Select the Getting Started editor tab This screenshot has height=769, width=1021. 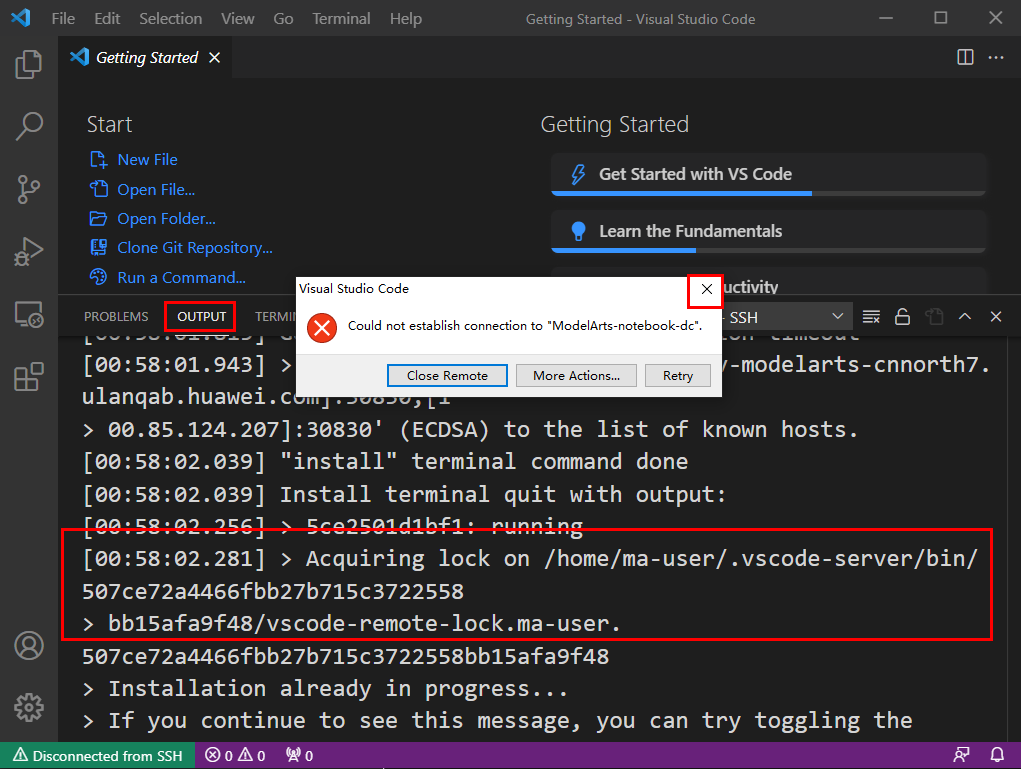point(145,58)
